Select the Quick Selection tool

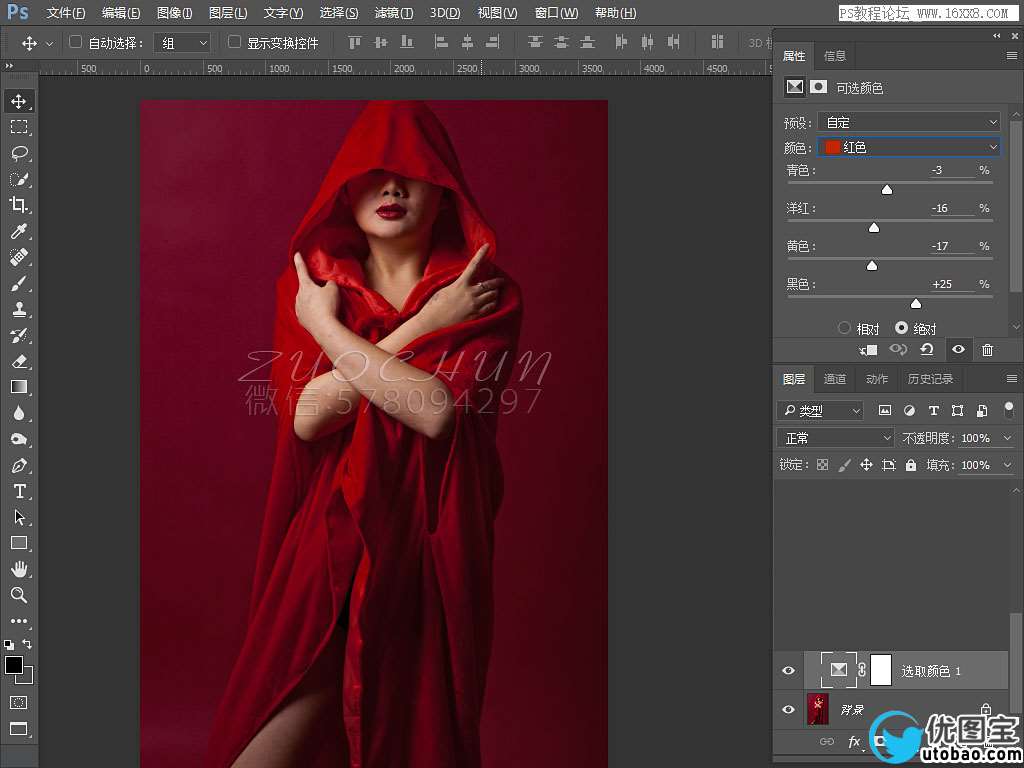pyautogui.click(x=18, y=179)
